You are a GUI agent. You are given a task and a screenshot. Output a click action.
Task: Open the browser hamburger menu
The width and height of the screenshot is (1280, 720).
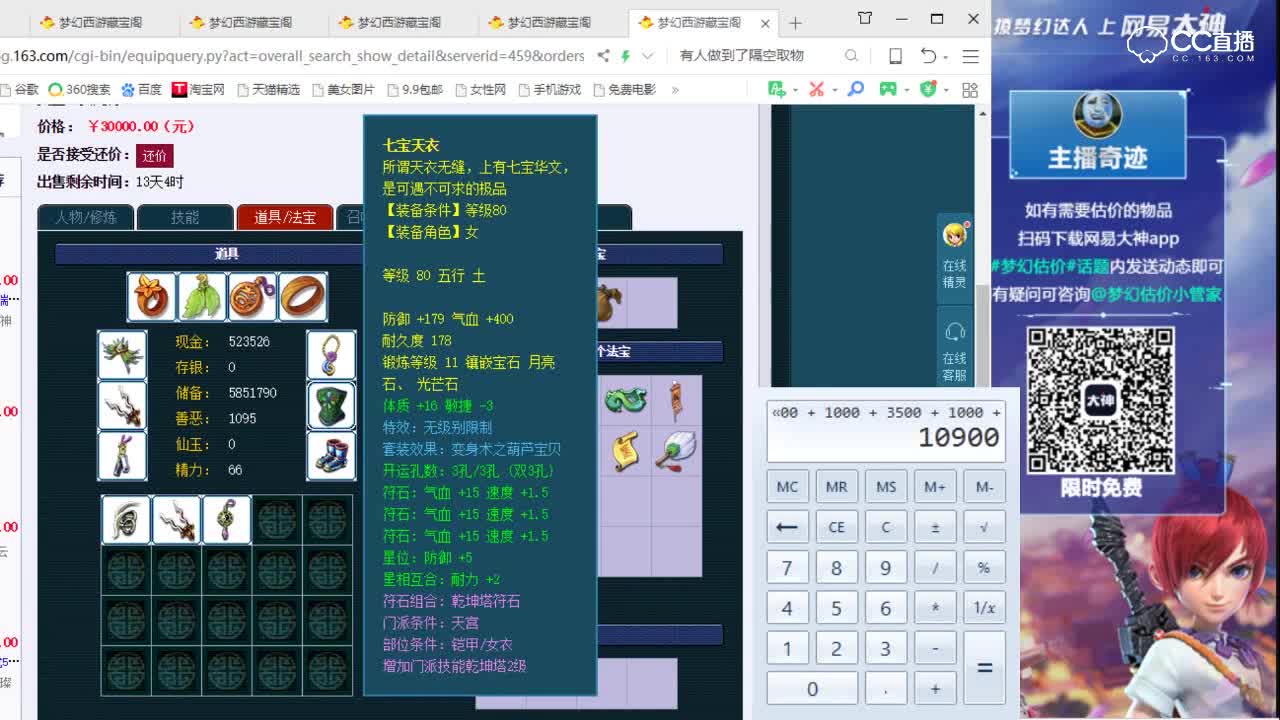pyautogui.click(x=970, y=56)
